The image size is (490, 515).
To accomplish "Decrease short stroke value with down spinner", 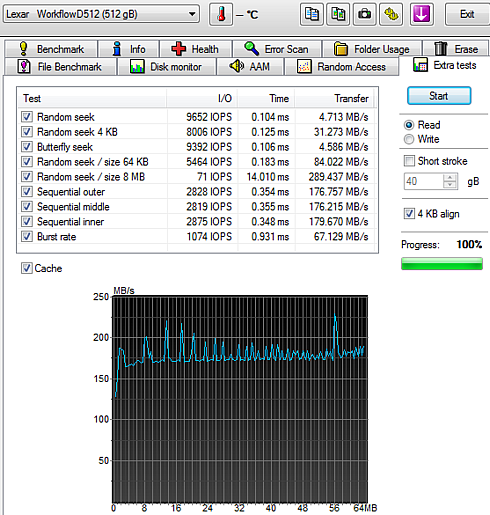I will click(x=450, y=185).
